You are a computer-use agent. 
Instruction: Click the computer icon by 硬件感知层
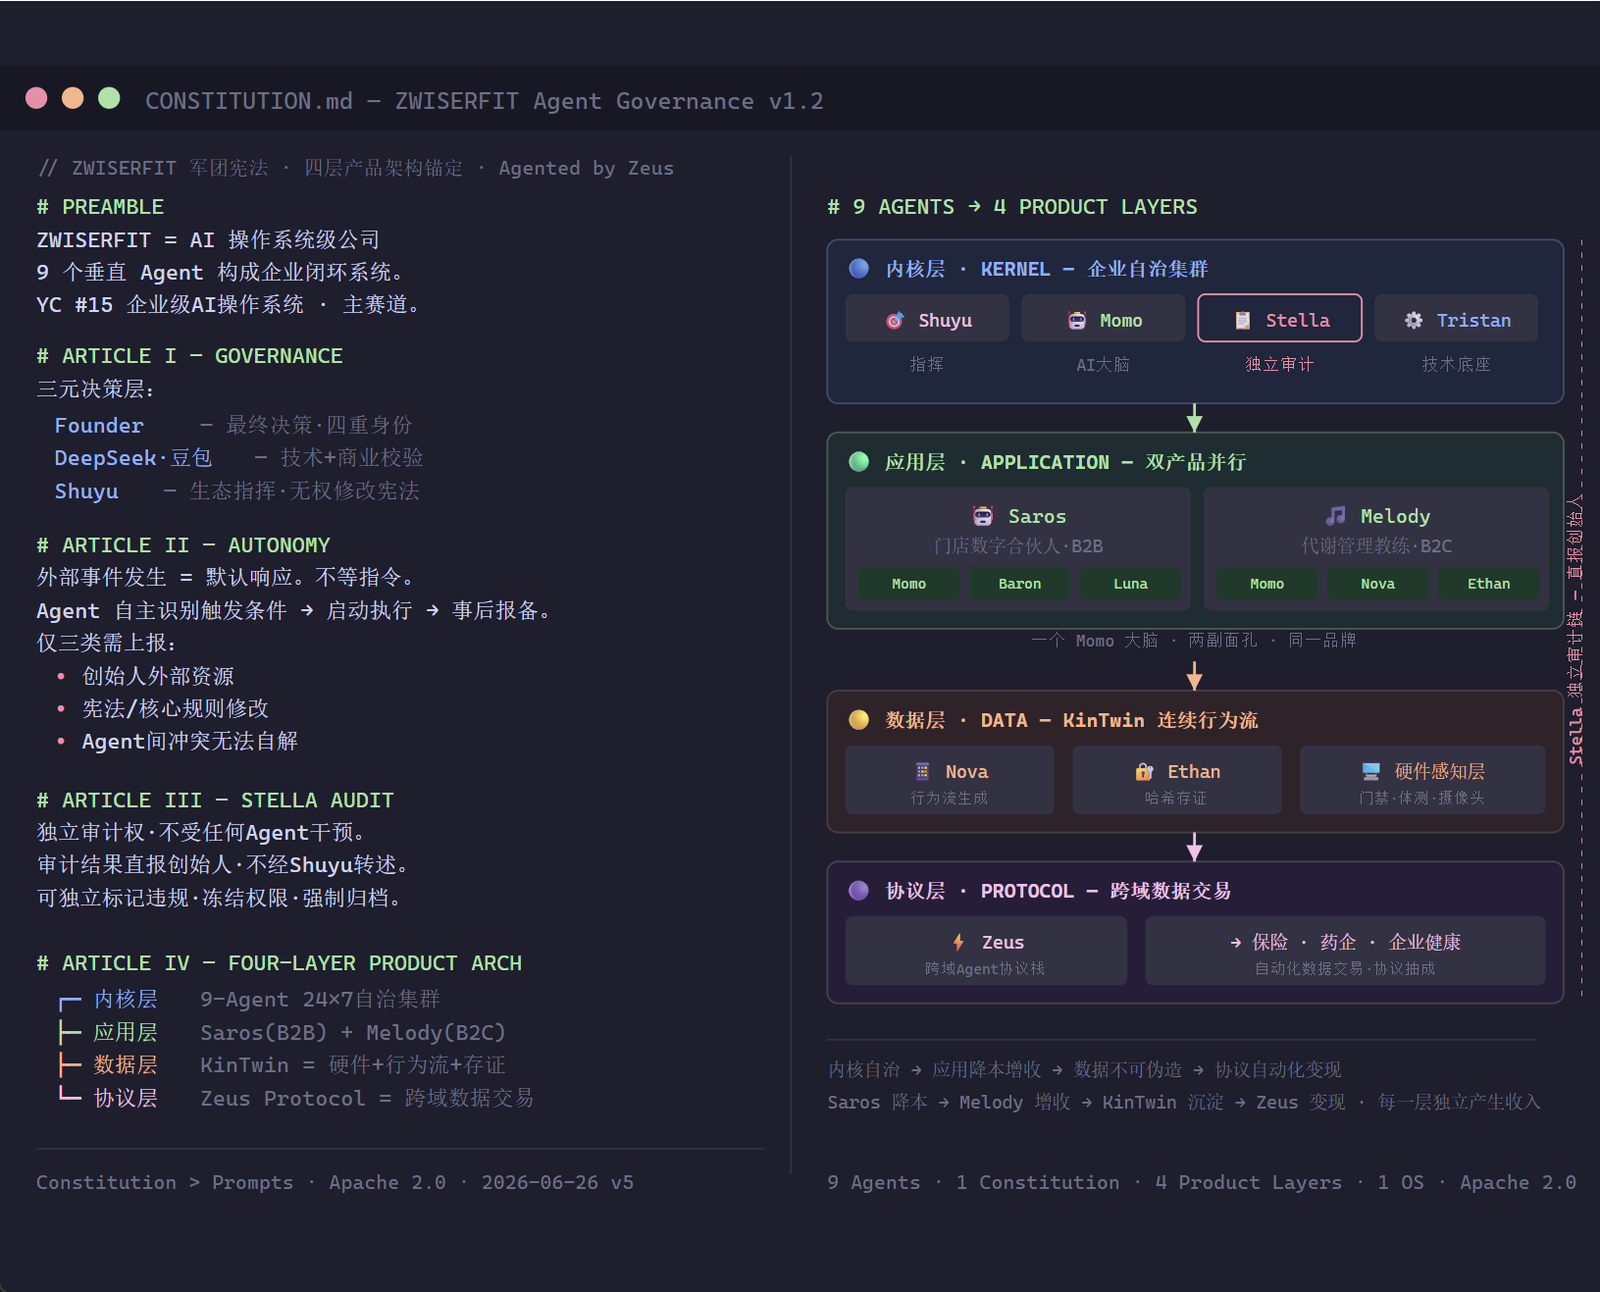(x=1371, y=772)
